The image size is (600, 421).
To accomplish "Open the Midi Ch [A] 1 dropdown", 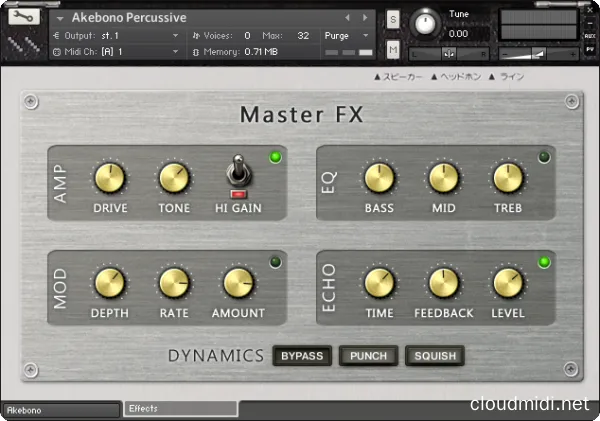I will (x=116, y=52).
